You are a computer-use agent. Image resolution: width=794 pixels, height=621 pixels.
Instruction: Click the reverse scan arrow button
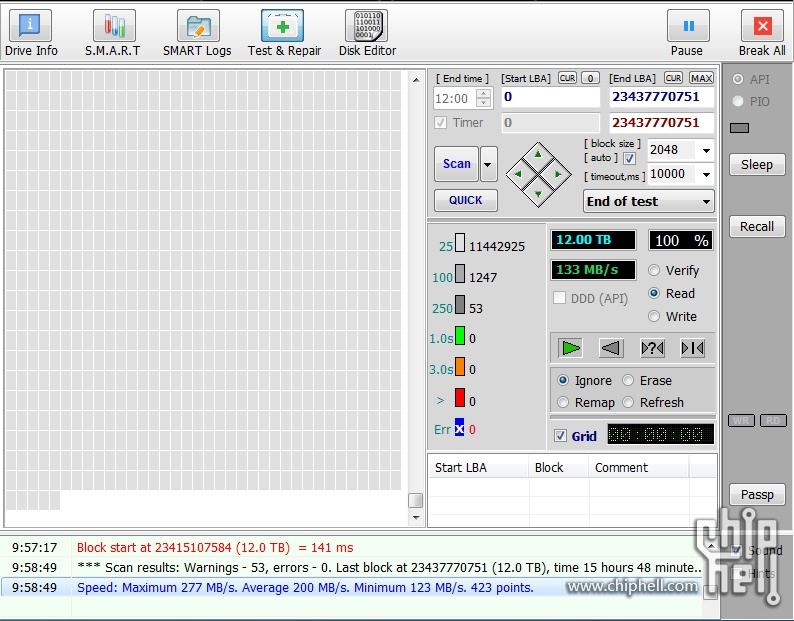coord(611,348)
